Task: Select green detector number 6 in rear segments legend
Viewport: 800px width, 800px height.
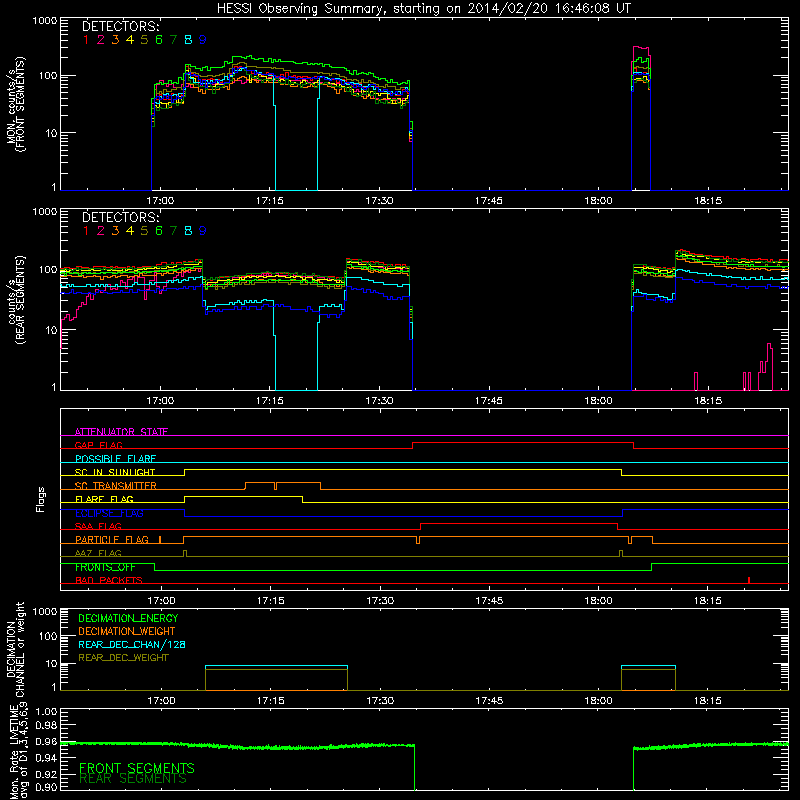Action: pyautogui.click(x=159, y=231)
